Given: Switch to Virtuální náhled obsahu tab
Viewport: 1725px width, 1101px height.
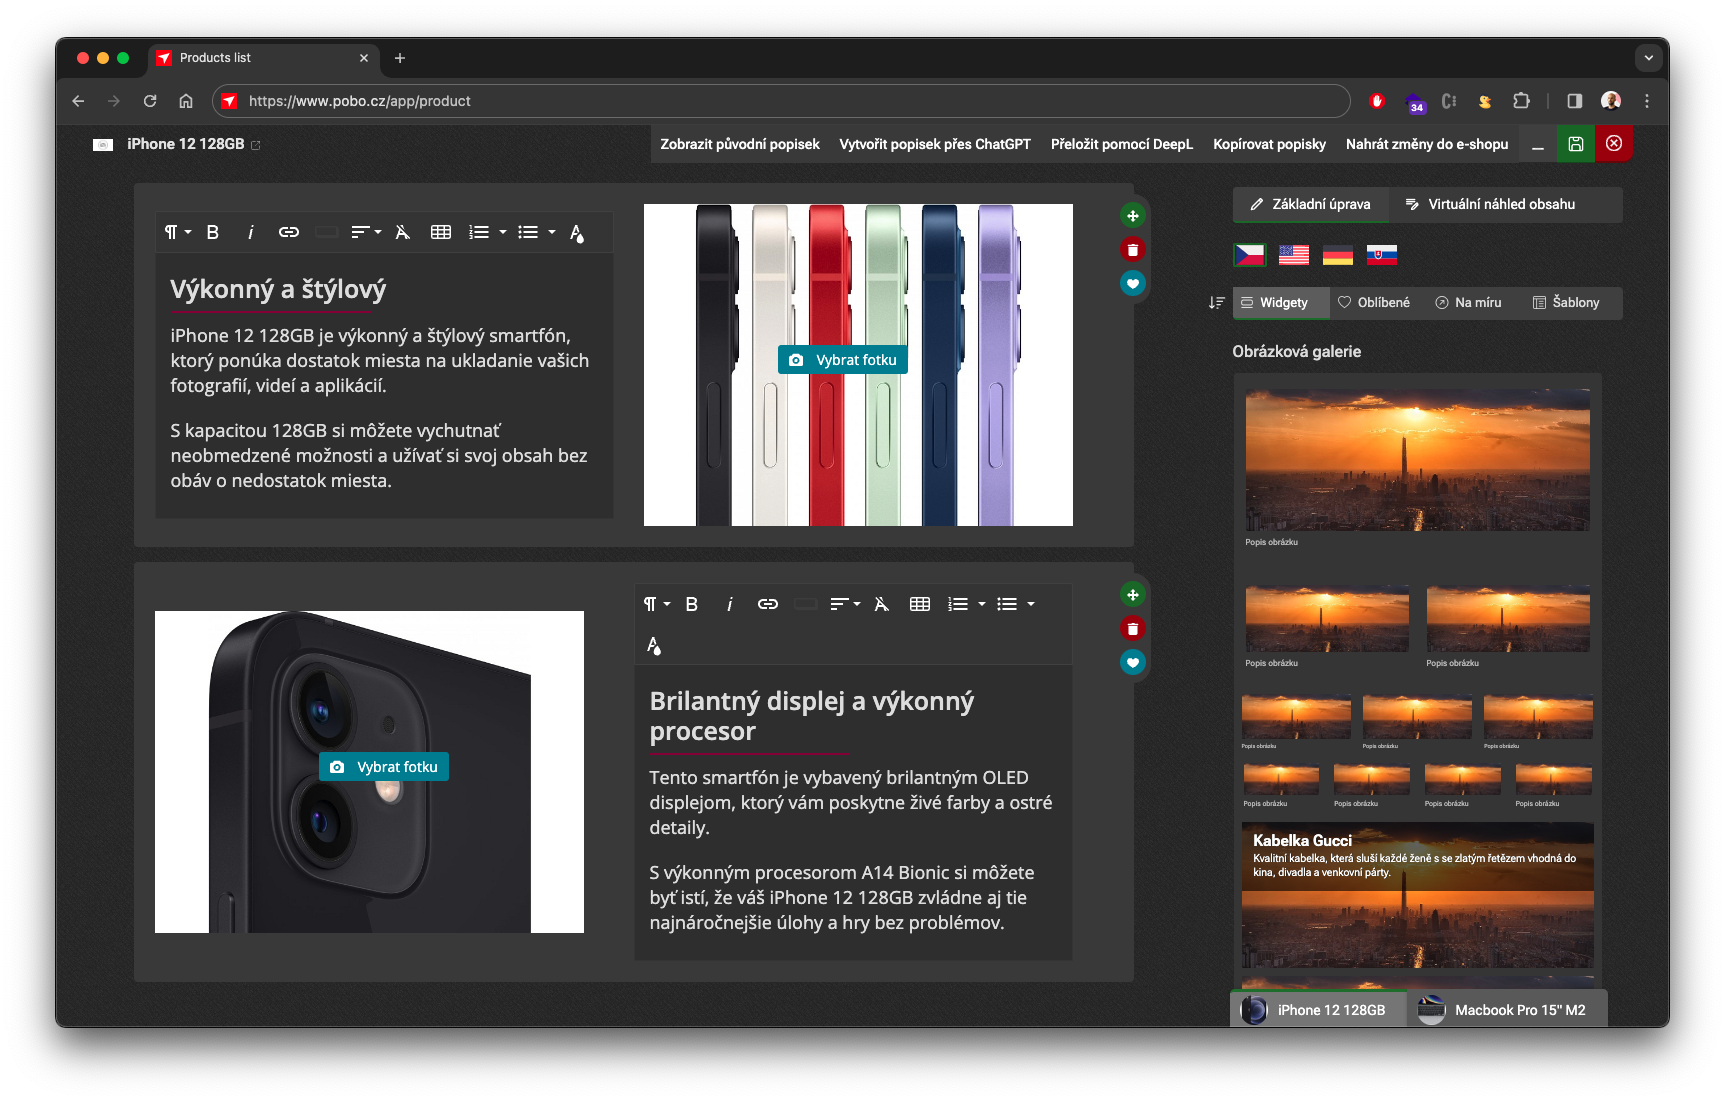Looking at the screenshot, I should tap(1490, 204).
